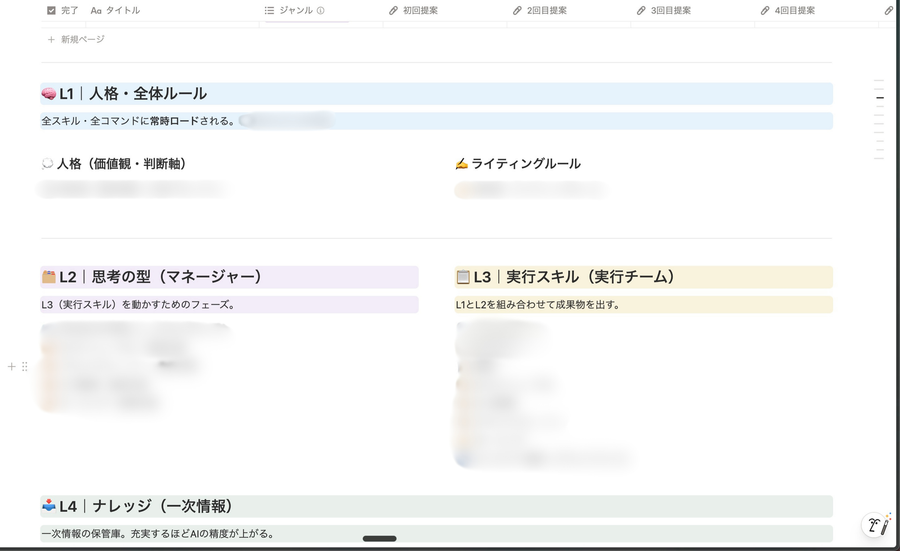The width and height of the screenshot is (900, 551).
Task: Click the inbox emoji in L4 heading
Action: coord(49,506)
